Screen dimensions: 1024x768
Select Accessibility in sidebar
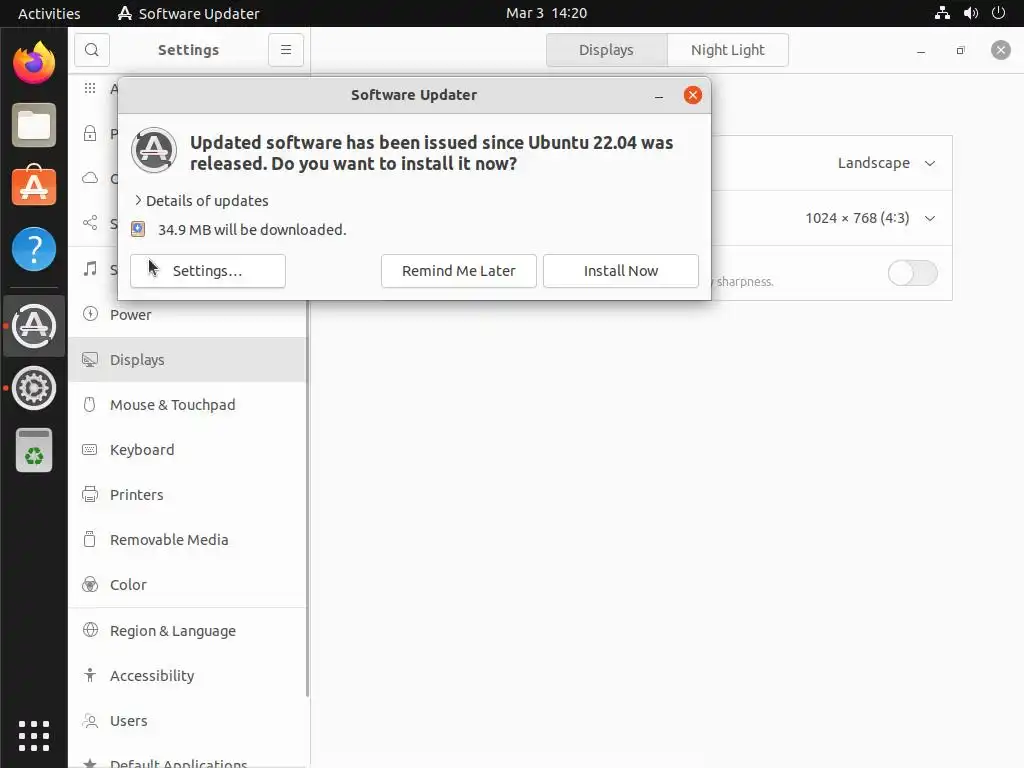(x=187, y=676)
